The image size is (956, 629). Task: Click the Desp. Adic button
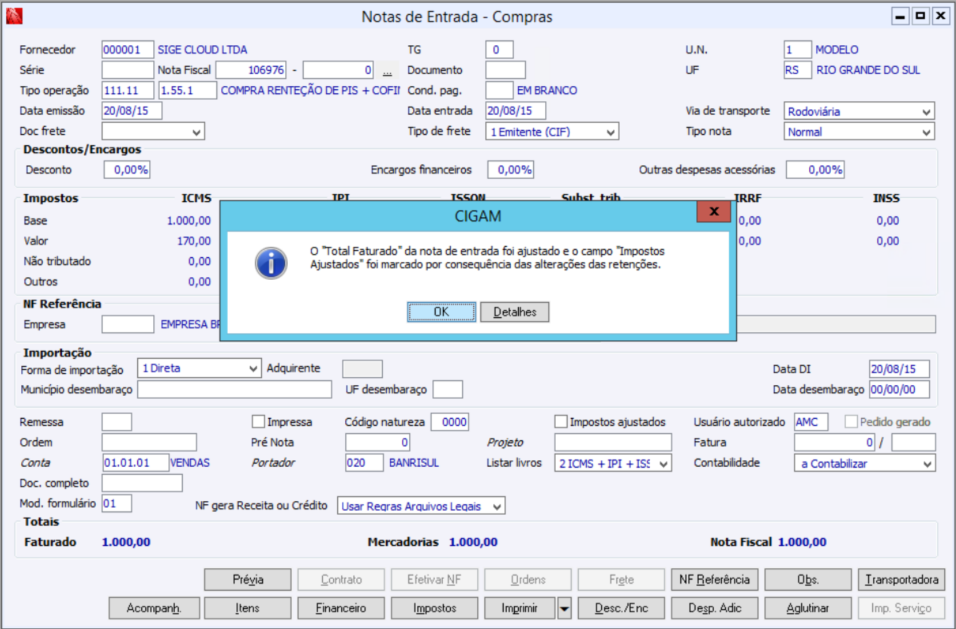(715, 608)
